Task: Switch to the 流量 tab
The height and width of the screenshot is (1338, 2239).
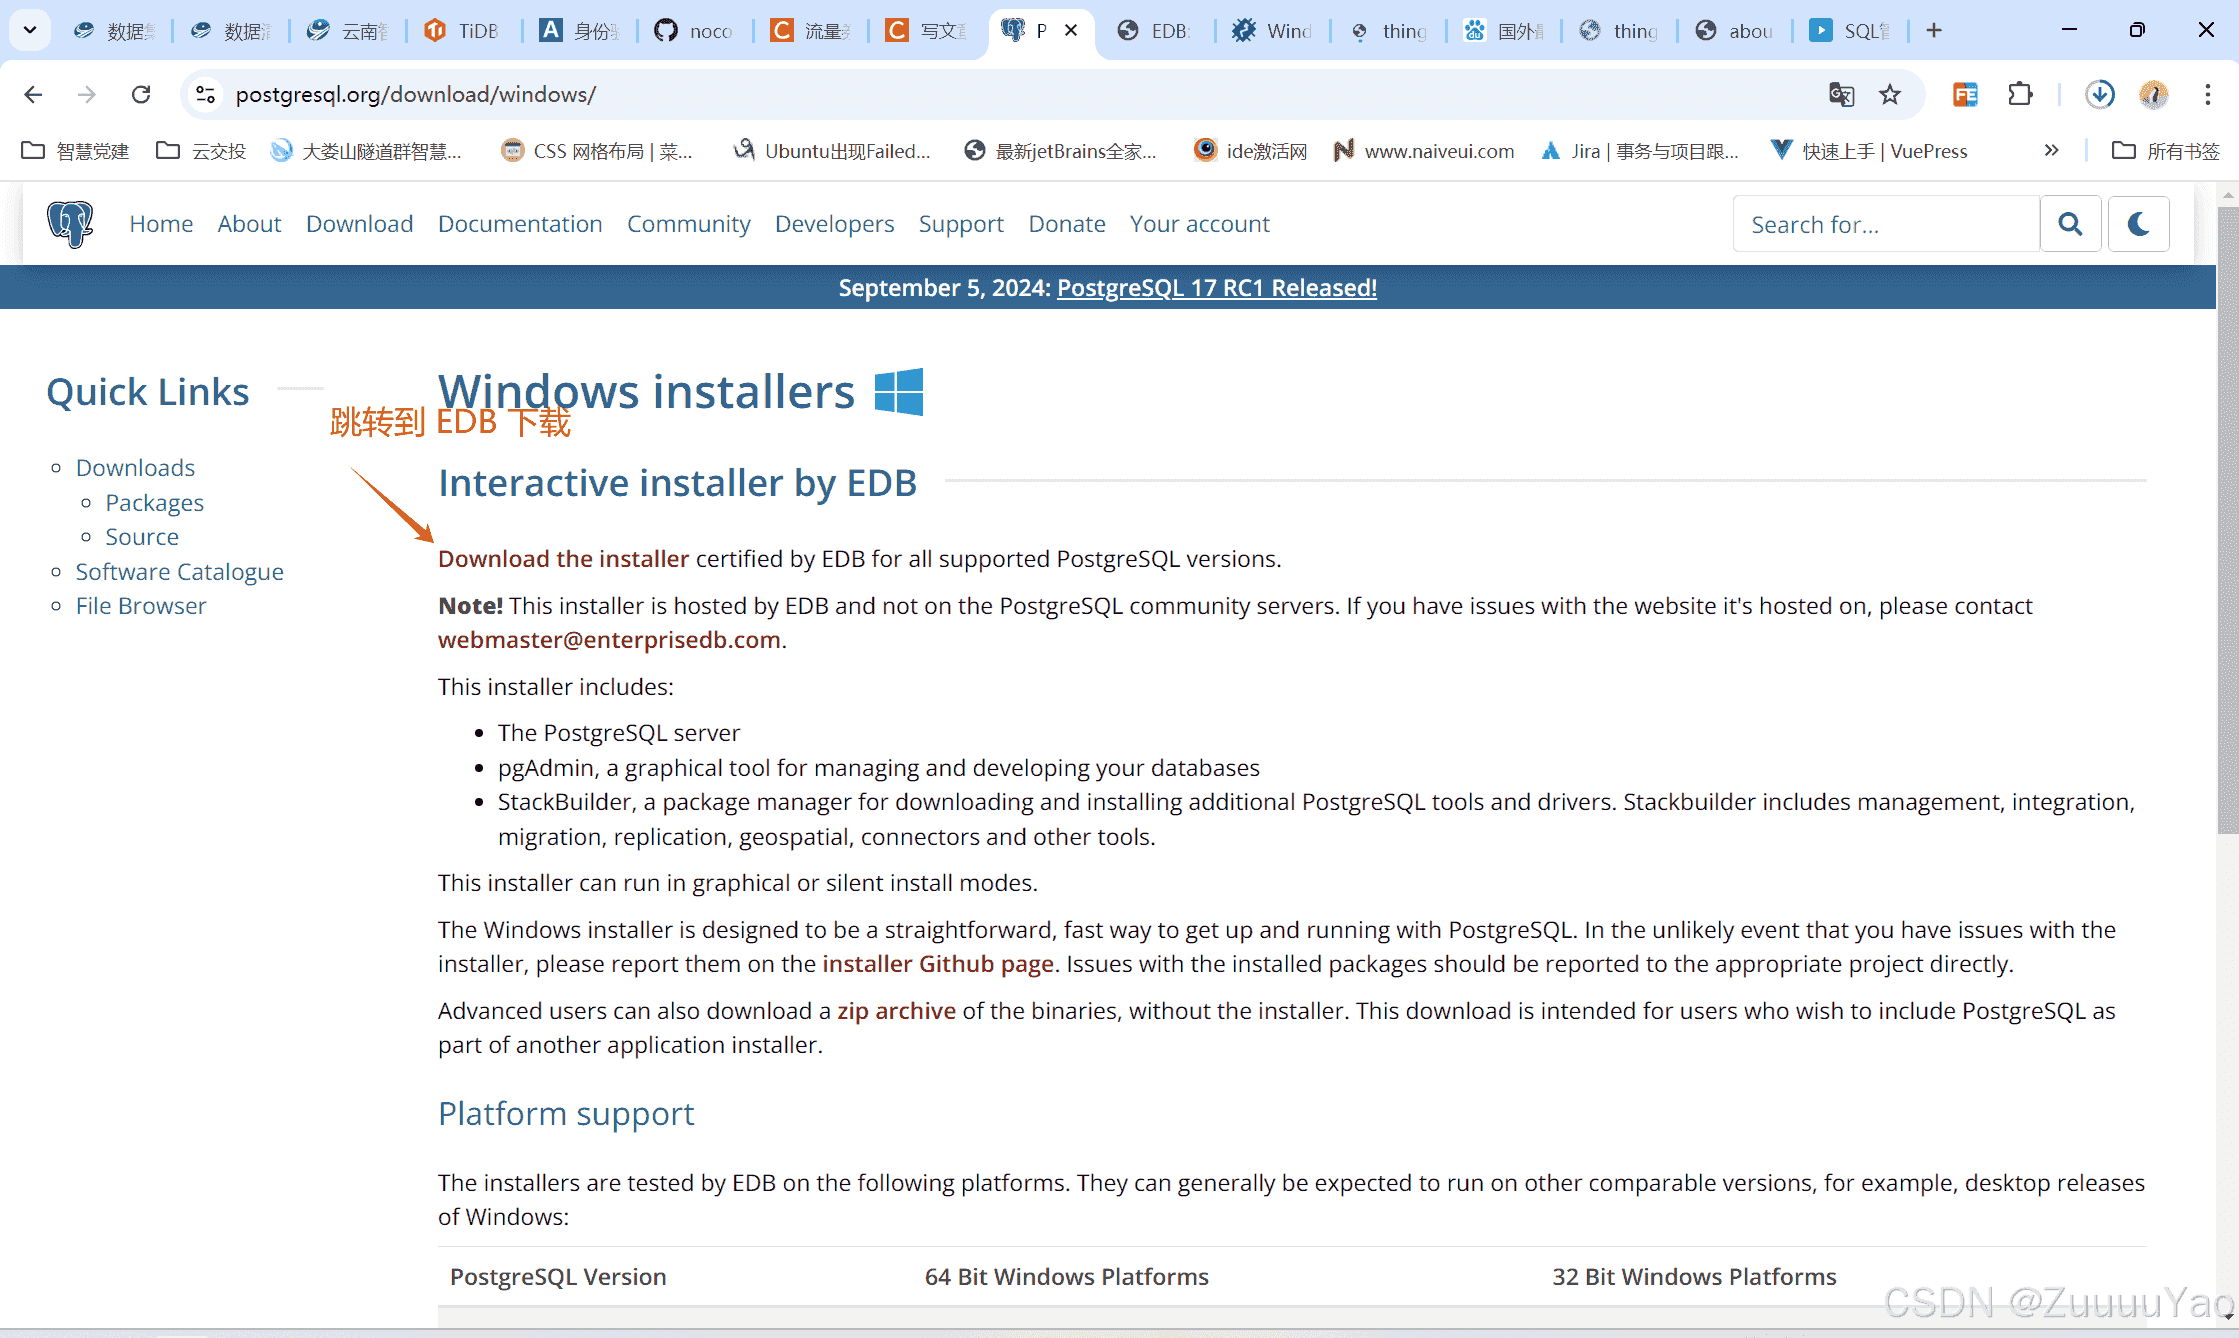Action: pyautogui.click(x=811, y=30)
